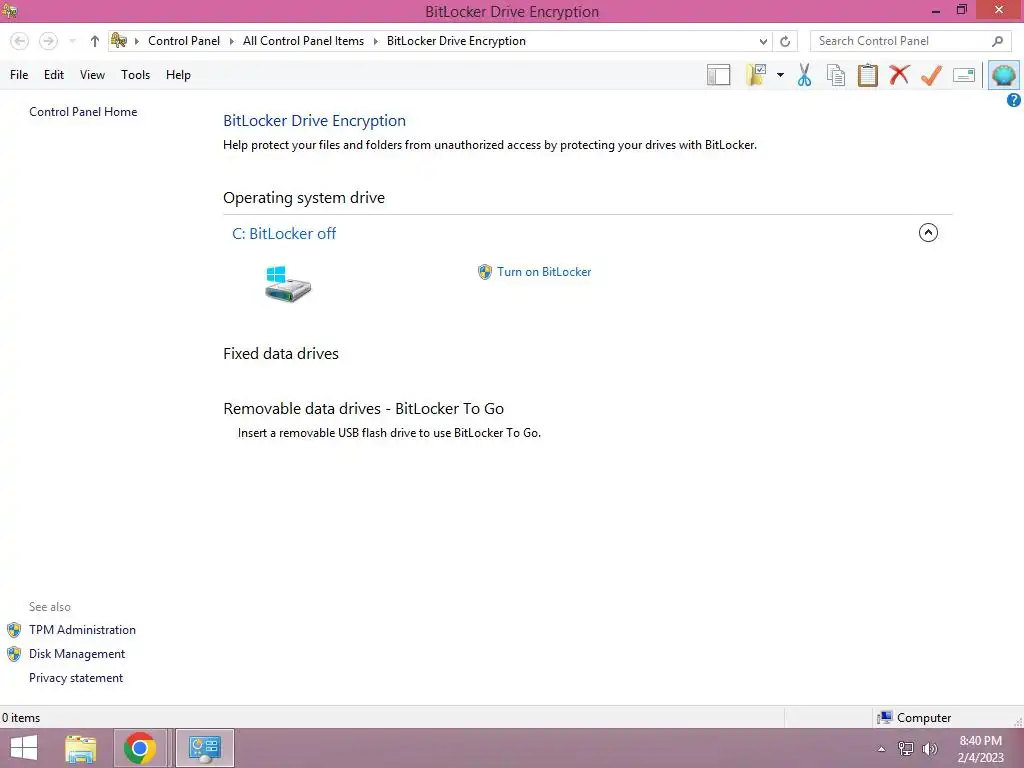Screen dimensions: 1024x768
Task: Open the Edit menu
Action: click(54, 75)
